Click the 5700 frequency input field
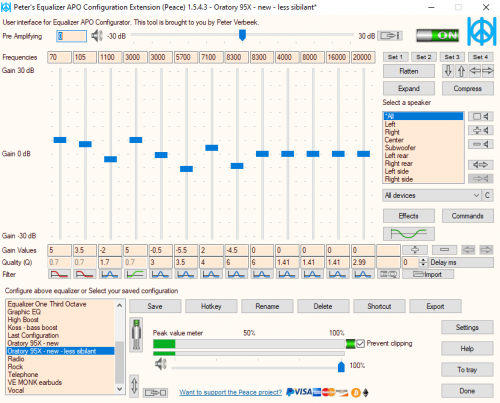The height and width of the screenshot is (403, 500). coord(186,57)
